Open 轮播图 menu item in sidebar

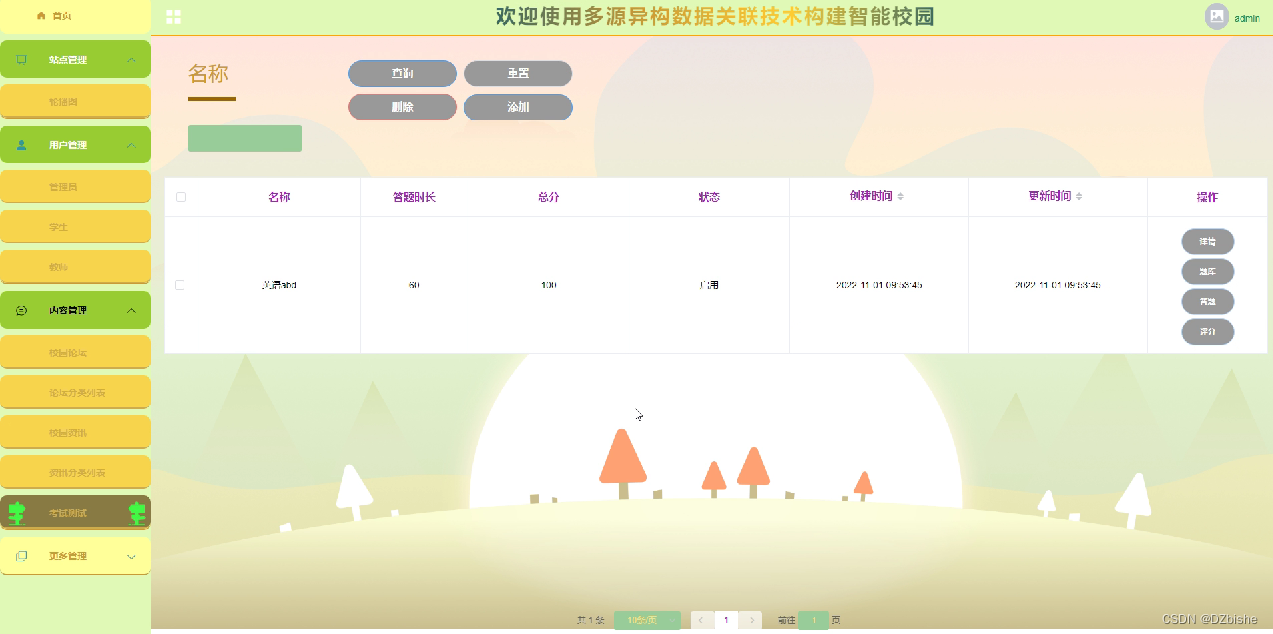pyautogui.click(x=75, y=102)
